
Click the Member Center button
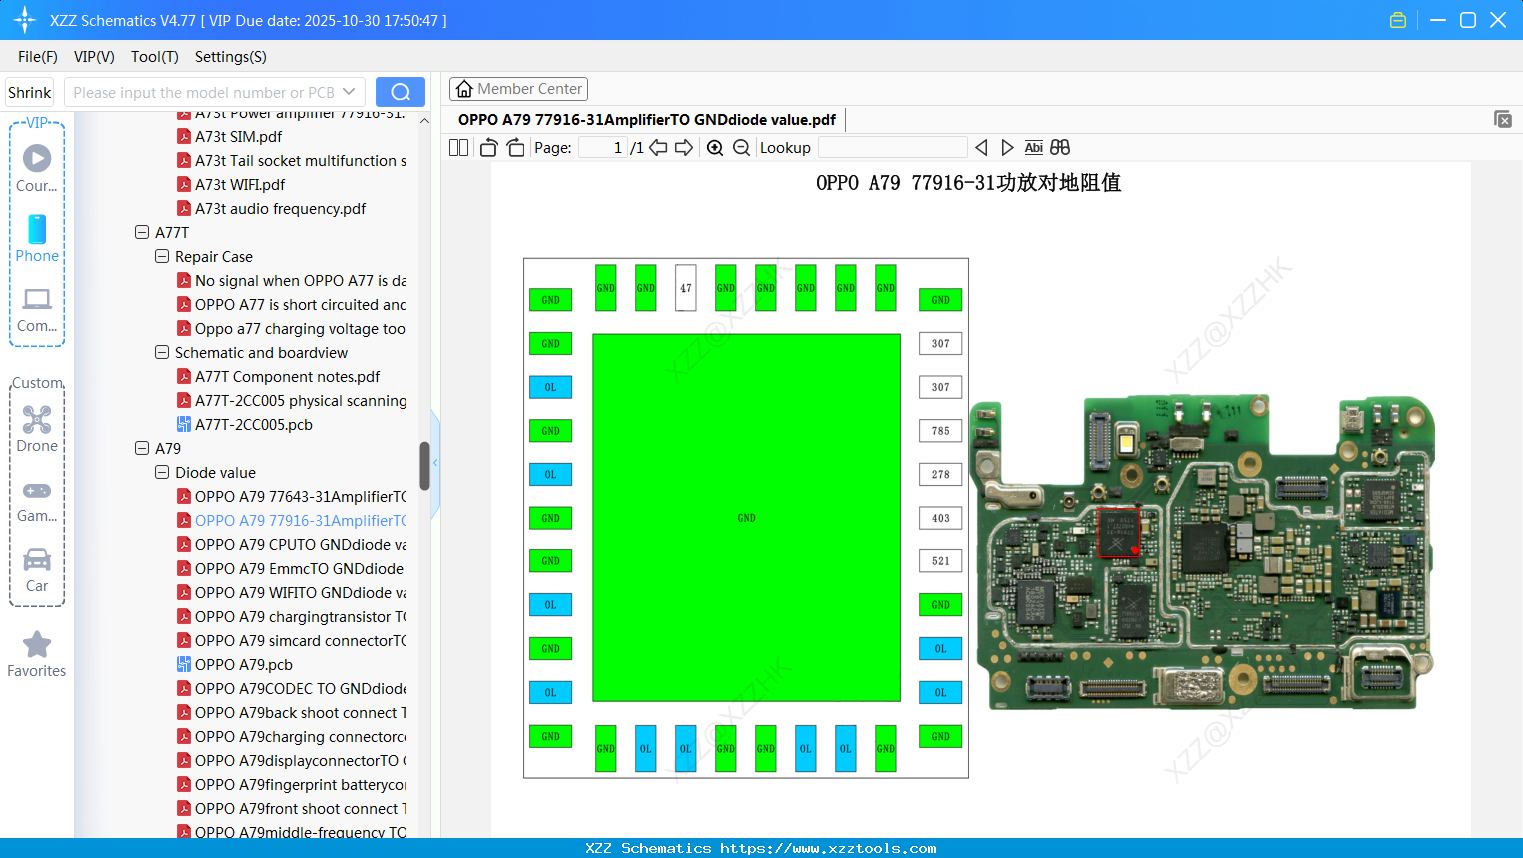point(518,88)
